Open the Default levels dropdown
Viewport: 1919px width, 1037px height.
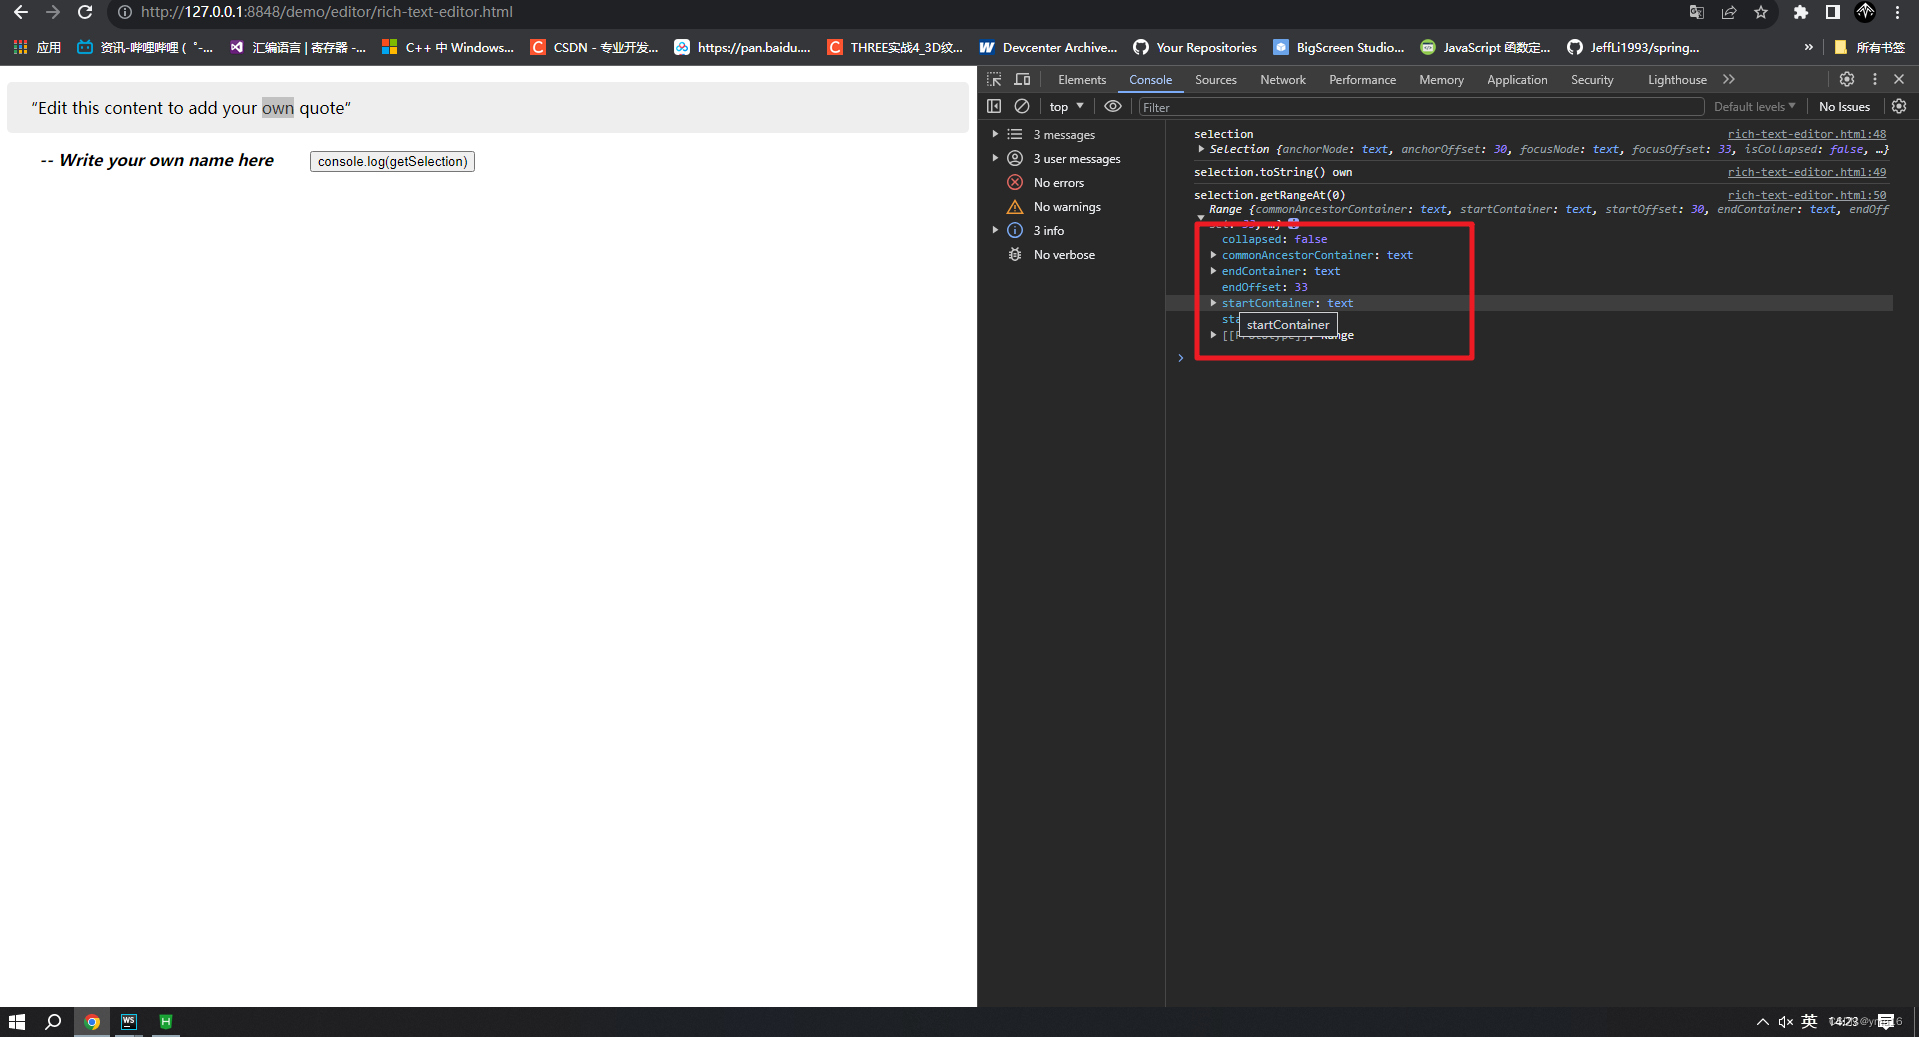pos(1755,106)
